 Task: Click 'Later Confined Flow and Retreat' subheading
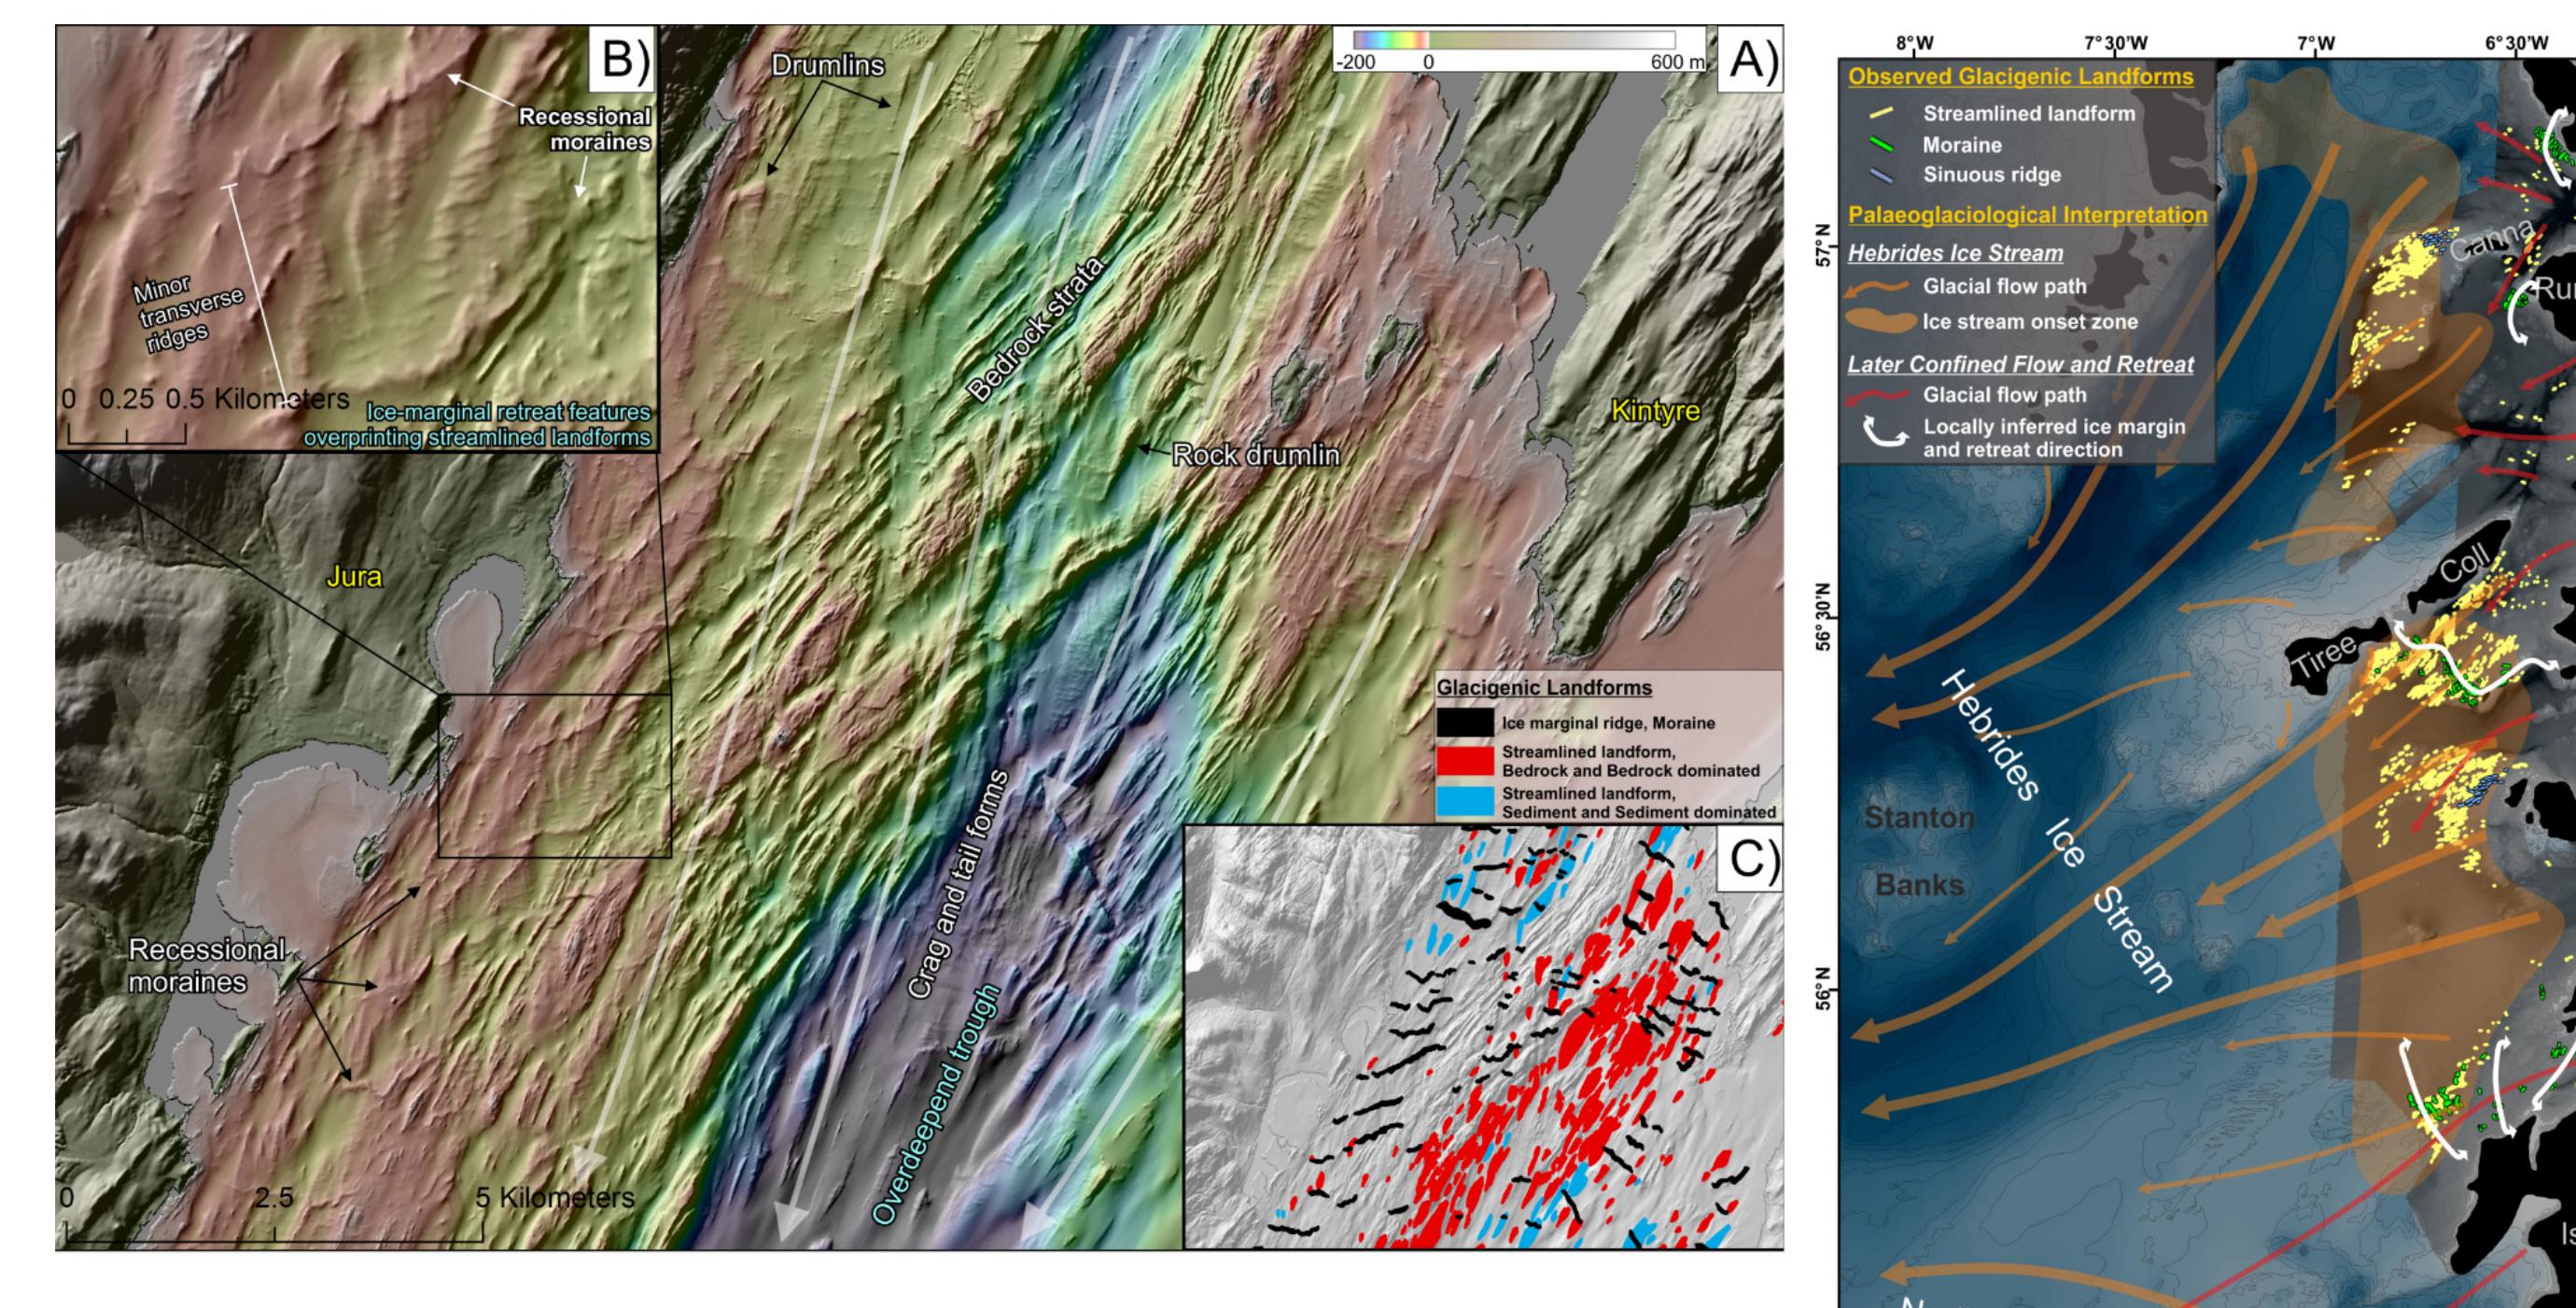(2020, 364)
